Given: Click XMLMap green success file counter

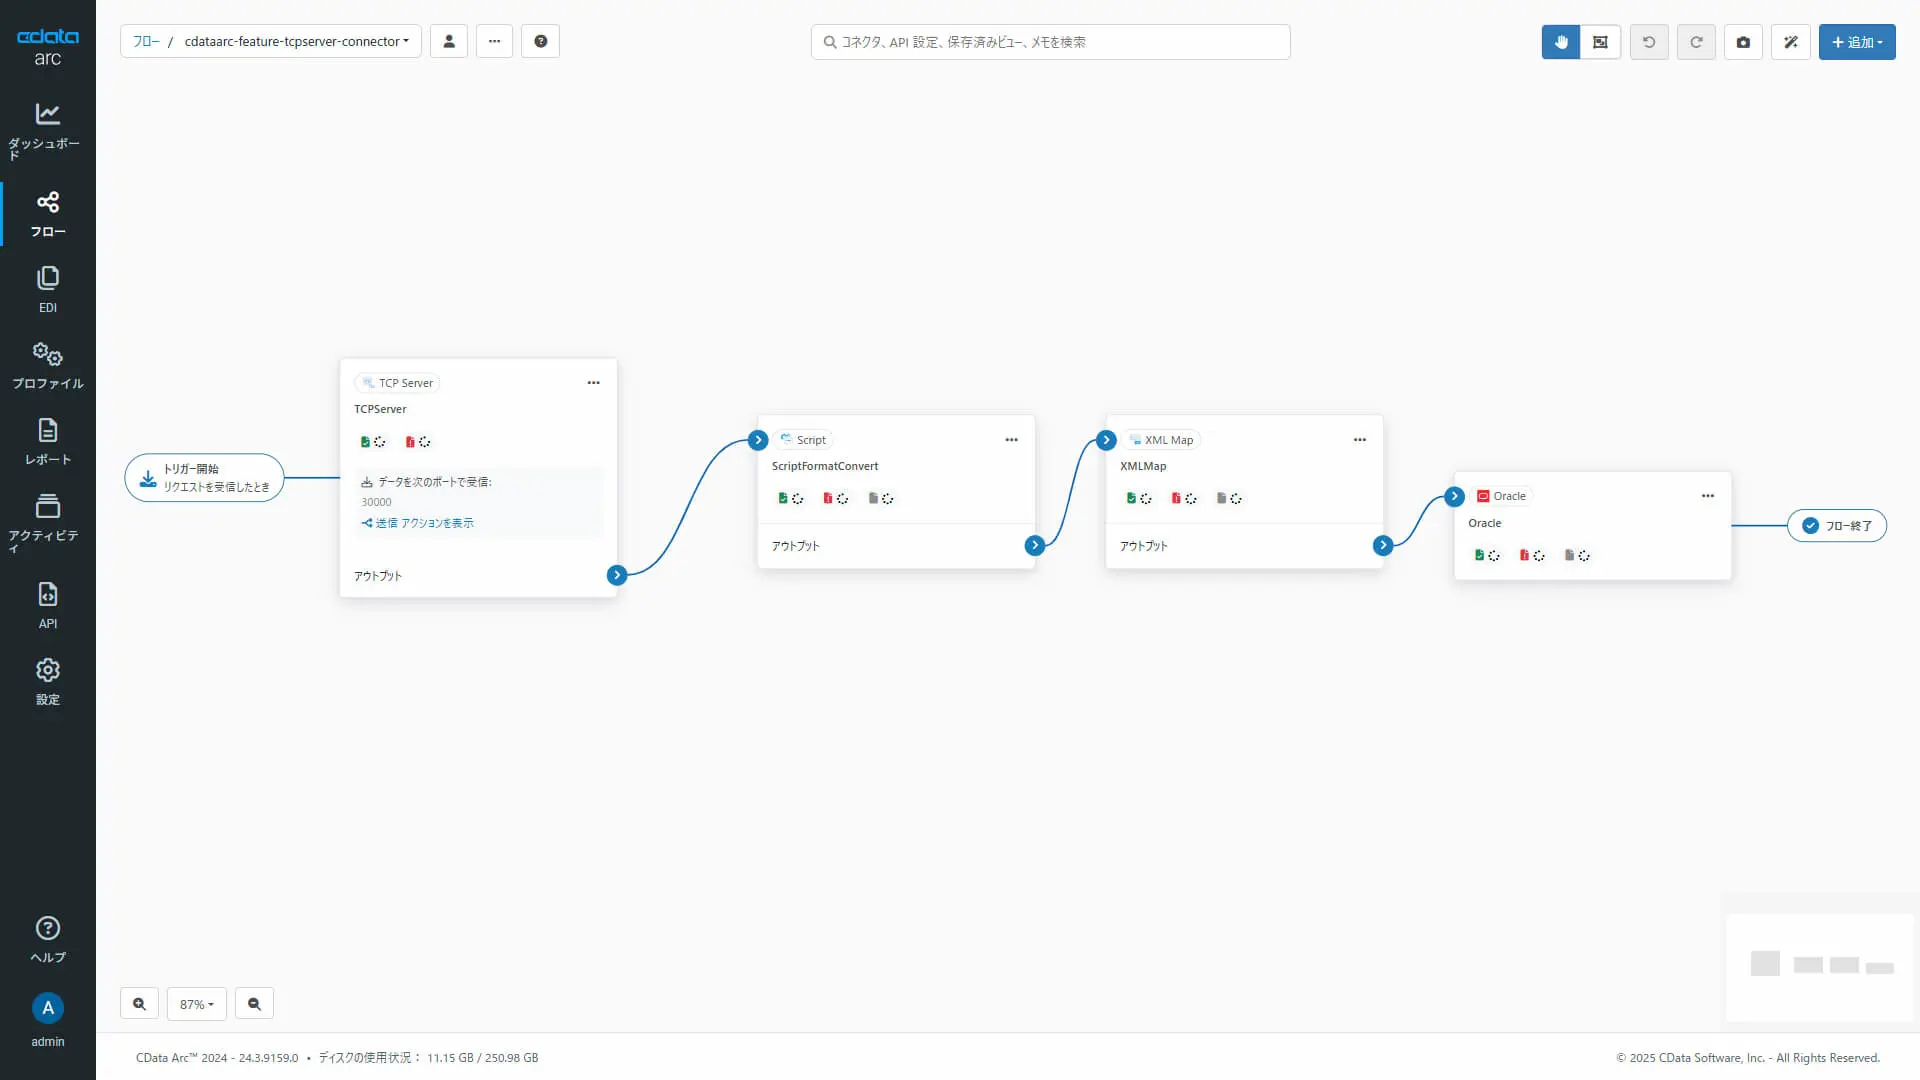Looking at the screenshot, I should pos(1138,498).
